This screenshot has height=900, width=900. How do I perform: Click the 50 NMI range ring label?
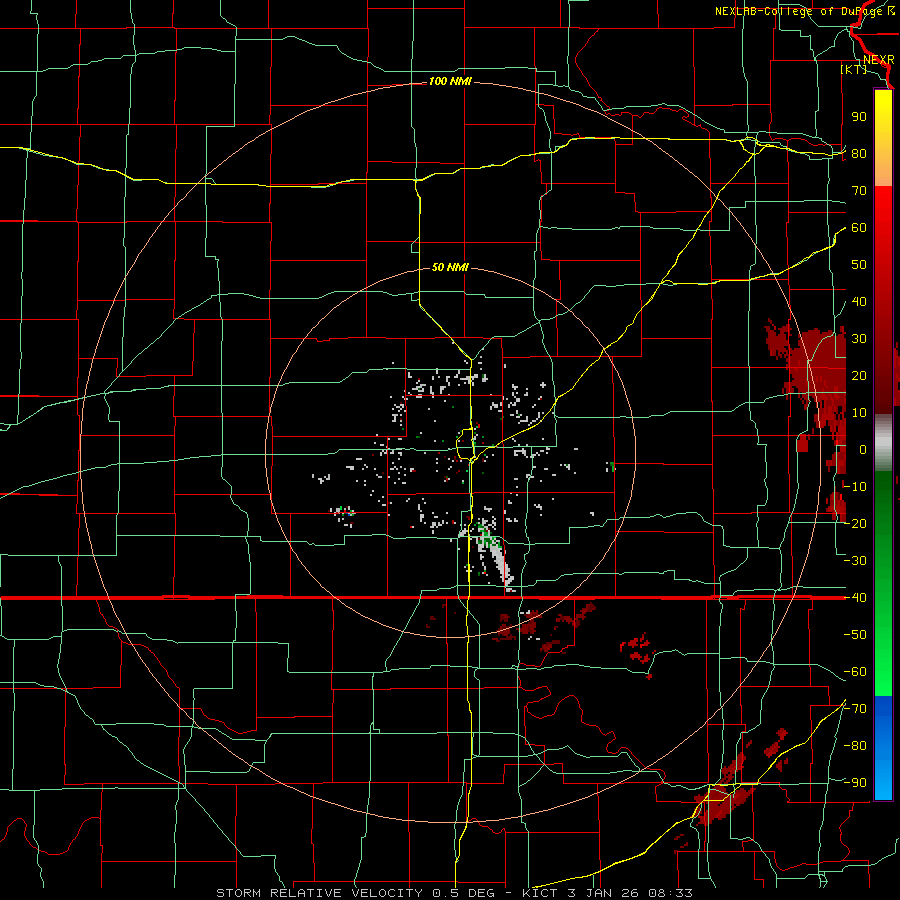pos(450,267)
